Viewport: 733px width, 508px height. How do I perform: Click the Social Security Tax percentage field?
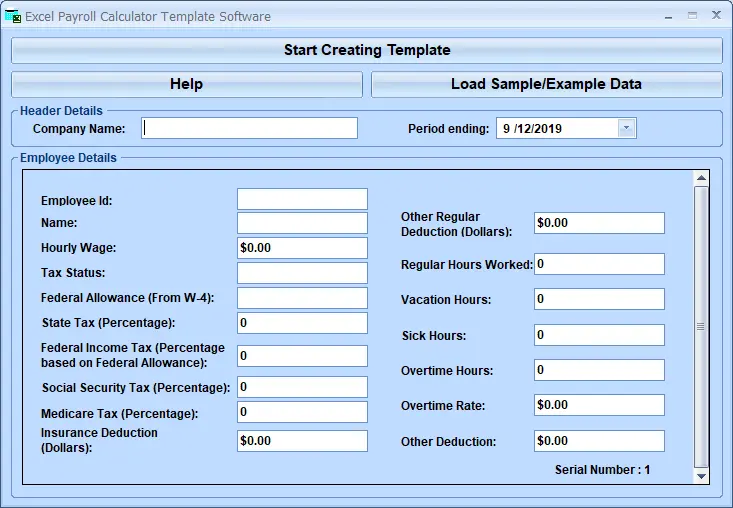tap(302, 387)
